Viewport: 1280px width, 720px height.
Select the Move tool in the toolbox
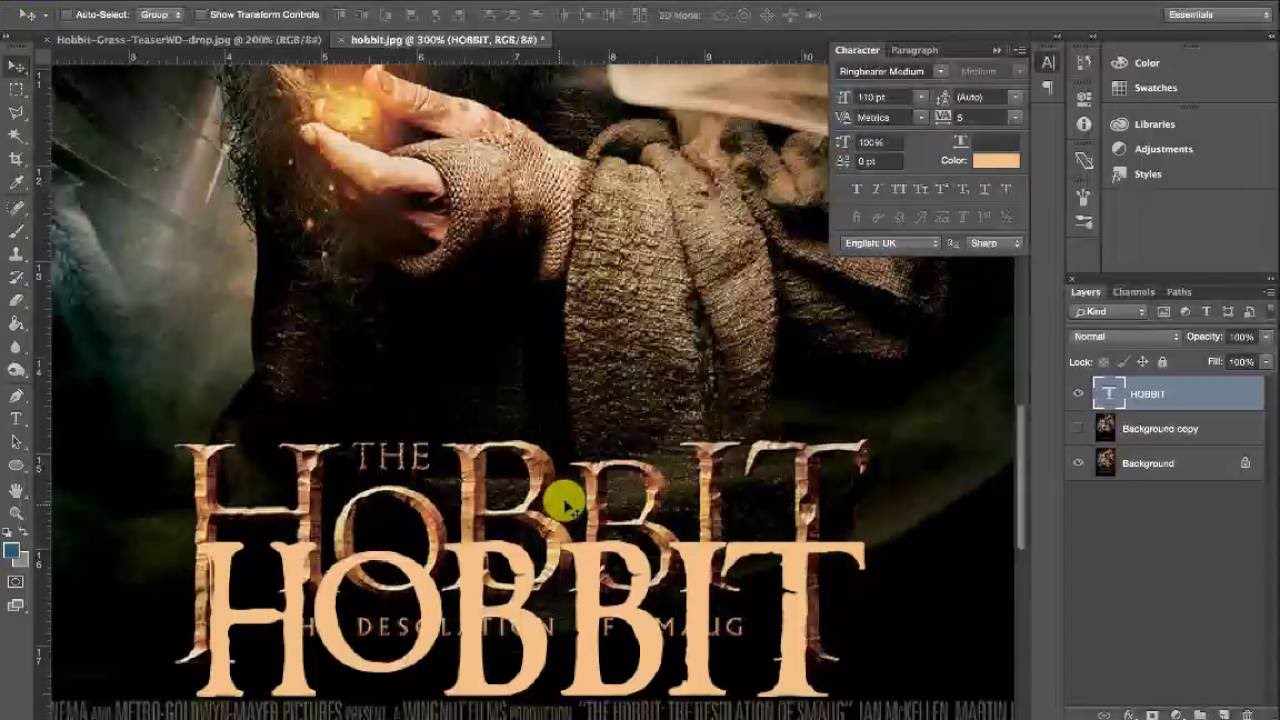[16, 66]
